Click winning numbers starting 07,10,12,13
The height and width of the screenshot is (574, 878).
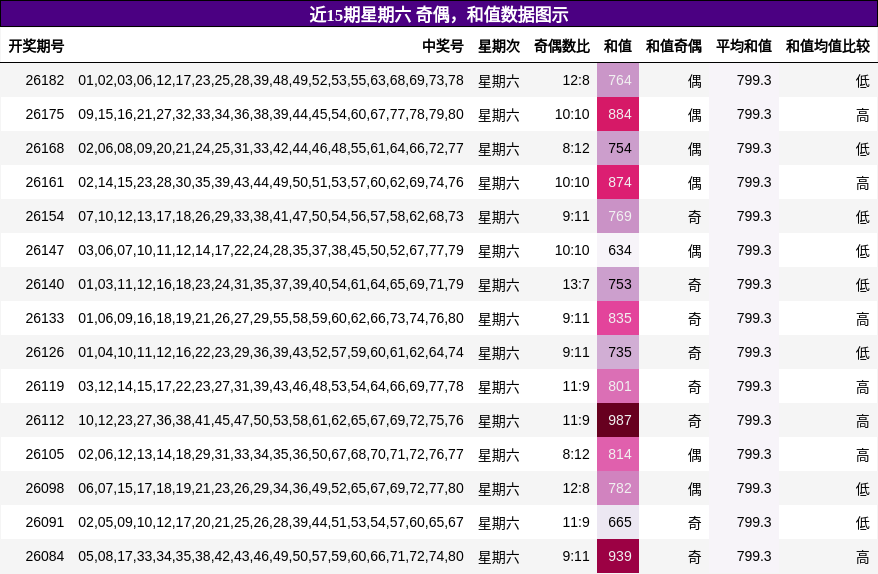(x=271, y=216)
